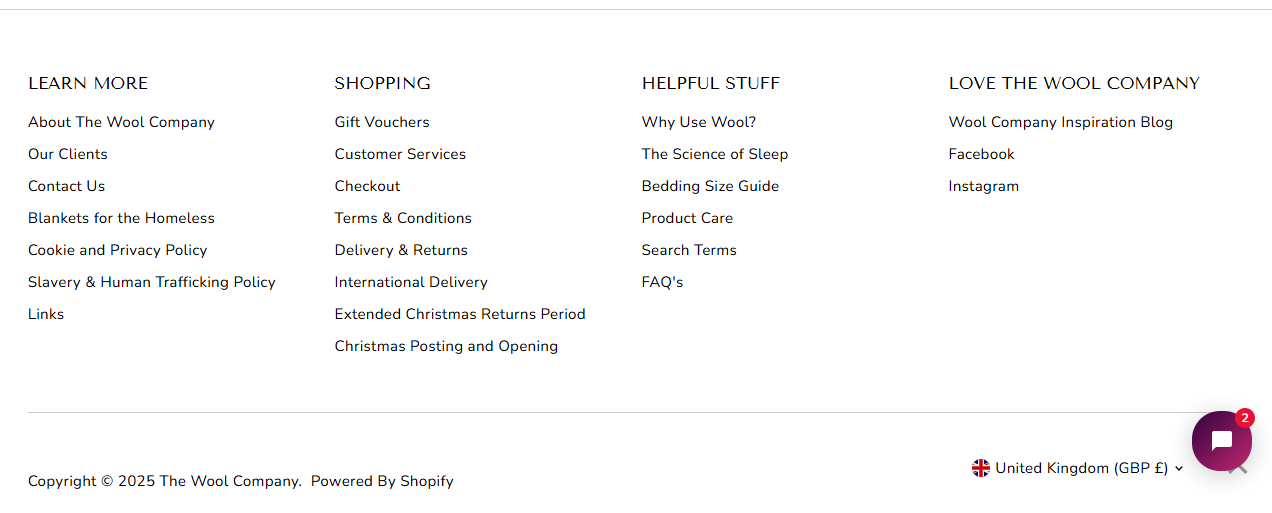Click the Powered By Shopify link
The width and height of the screenshot is (1272, 513).
click(382, 481)
